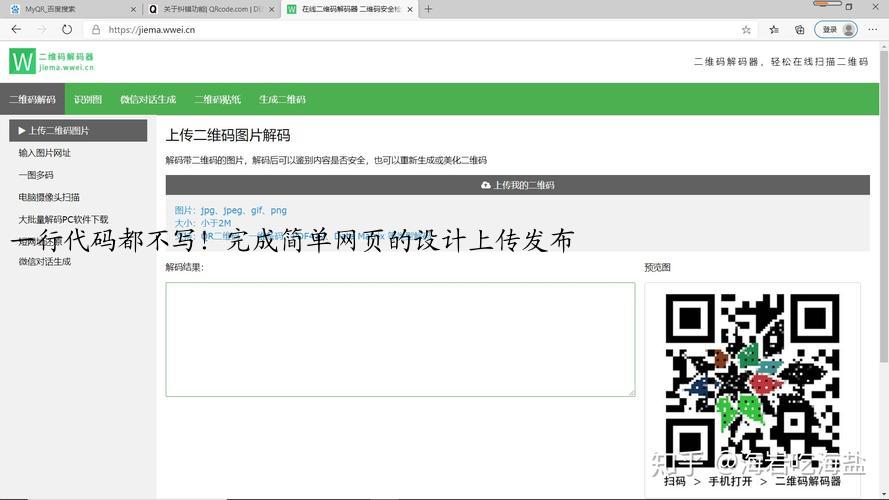
Task: Select 上传二维码图片 in the sidebar
Action: point(78,130)
